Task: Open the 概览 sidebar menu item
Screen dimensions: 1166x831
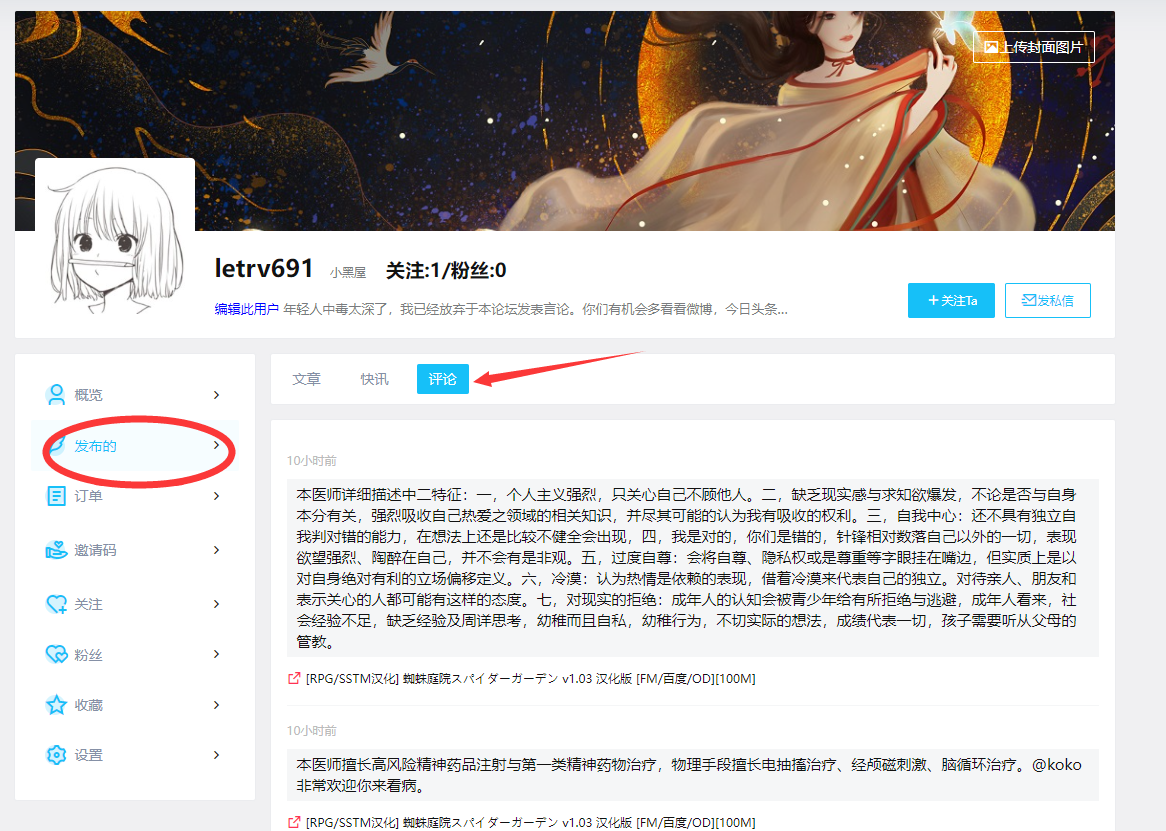Action: pos(135,395)
